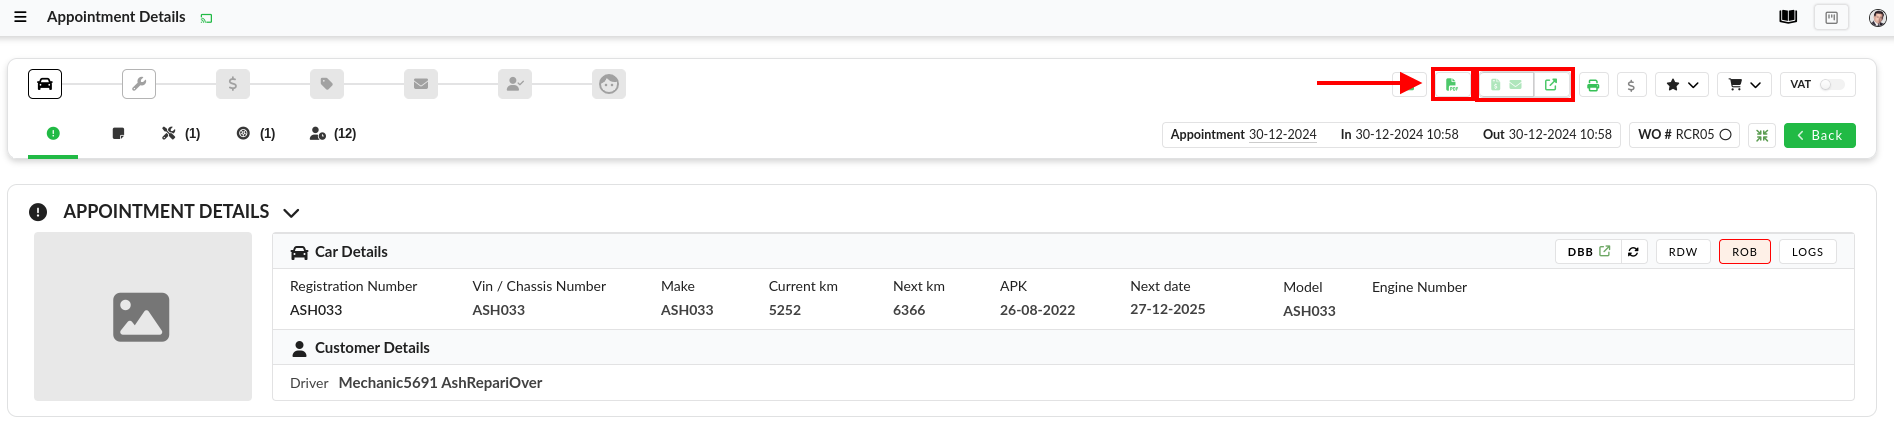Viewport: 1894px width, 425px height.
Task: Select the WO # RCR05 radio circle
Action: (1725, 135)
